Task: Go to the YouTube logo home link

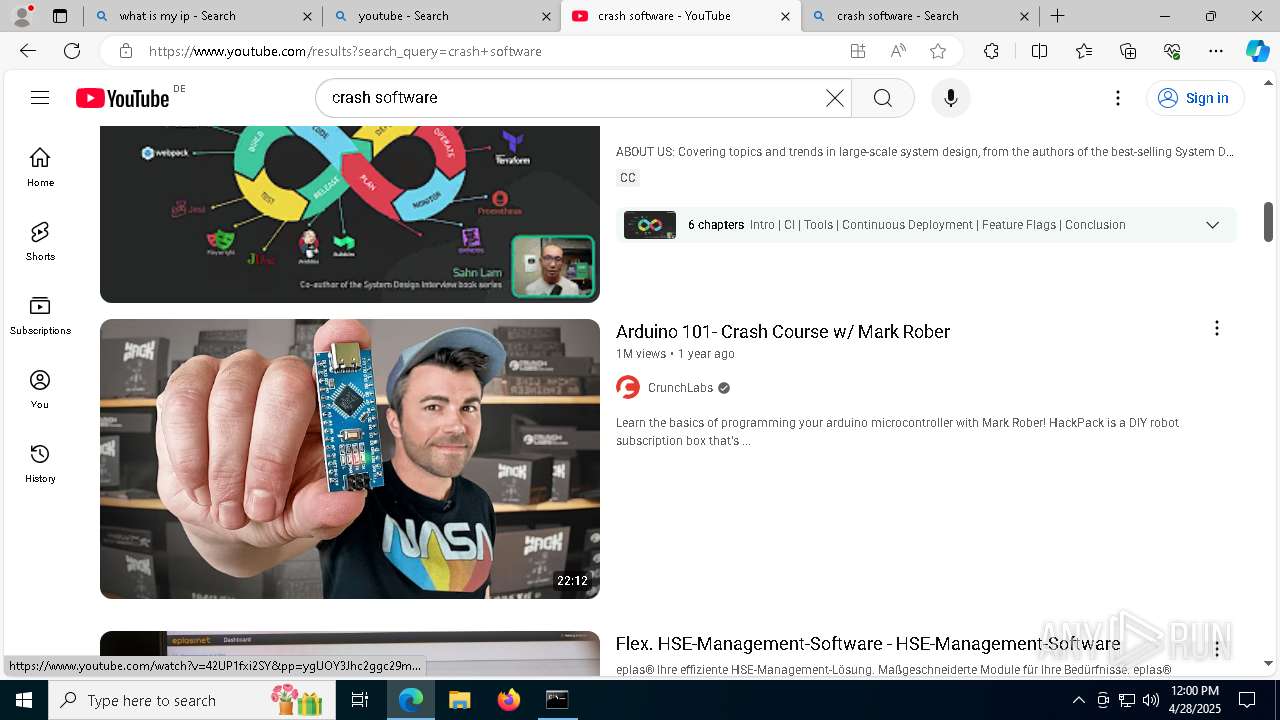Action: click(123, 98)
